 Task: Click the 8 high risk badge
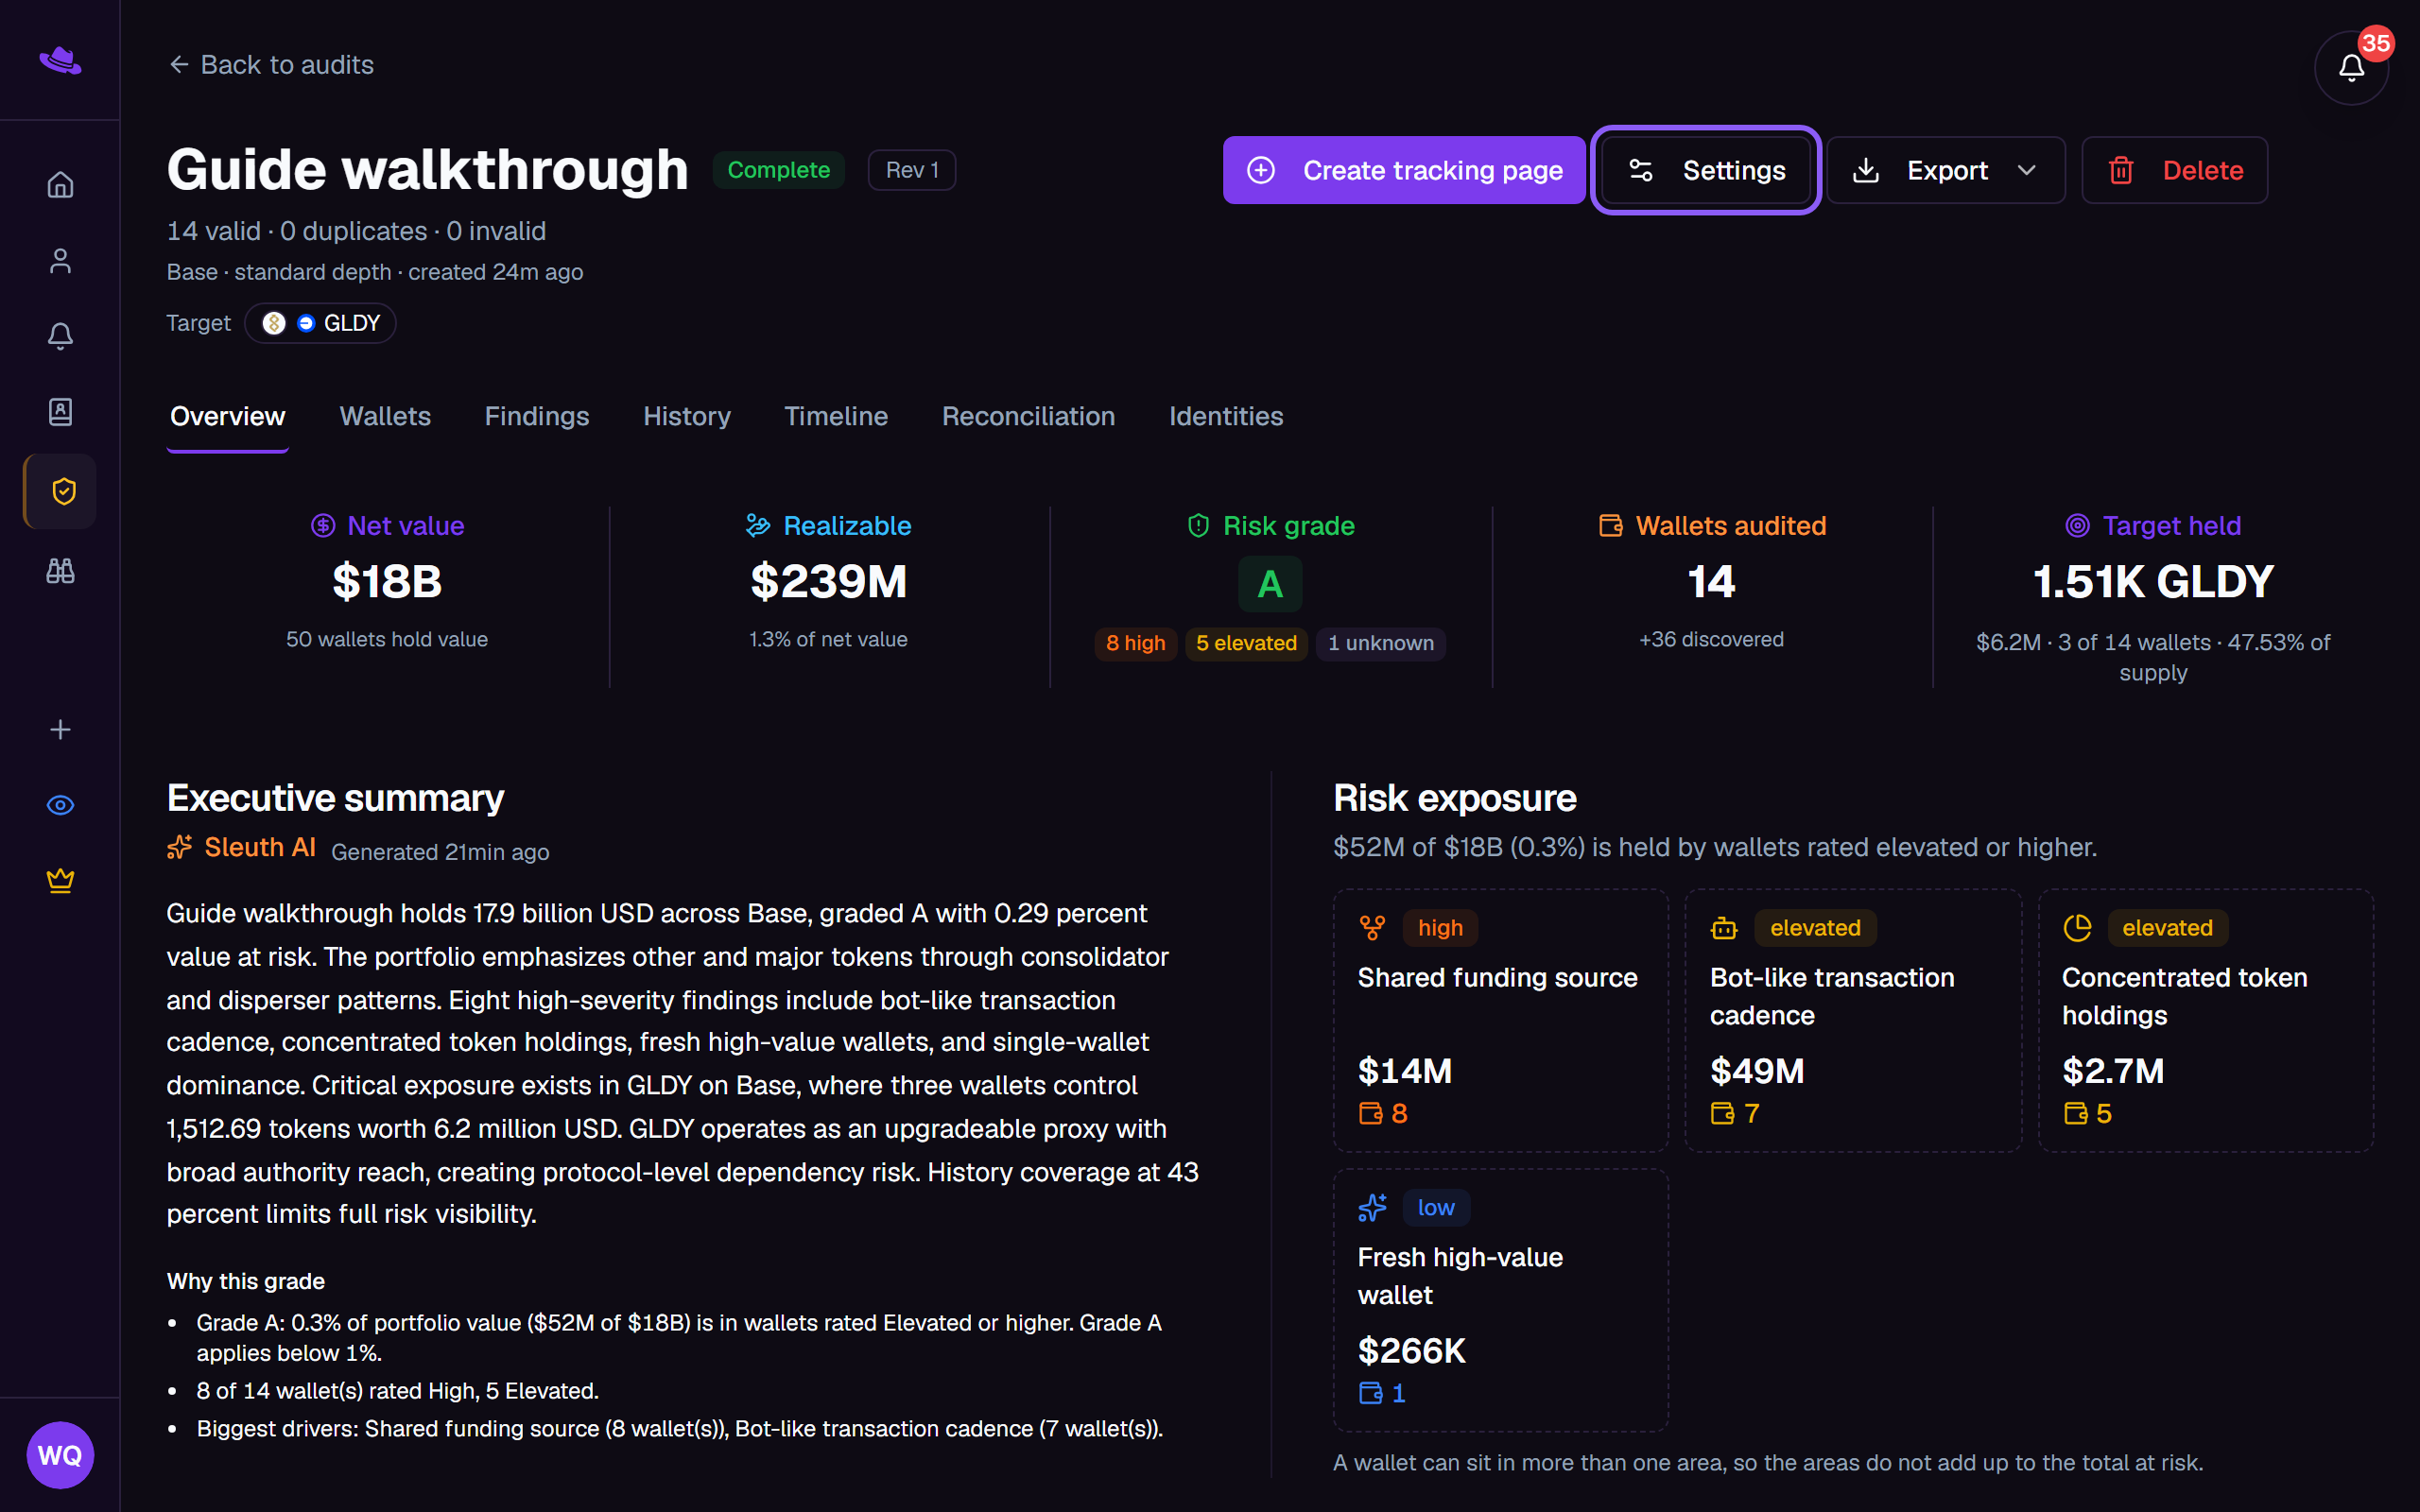pos(1136,643)
